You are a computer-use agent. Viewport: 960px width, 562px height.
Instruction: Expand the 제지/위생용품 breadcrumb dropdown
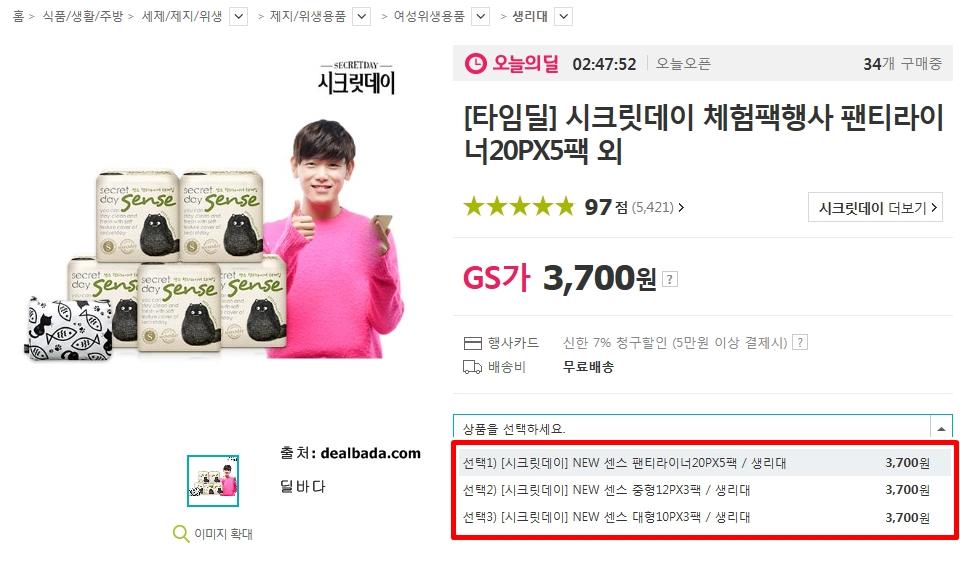[x=362, y=17]
